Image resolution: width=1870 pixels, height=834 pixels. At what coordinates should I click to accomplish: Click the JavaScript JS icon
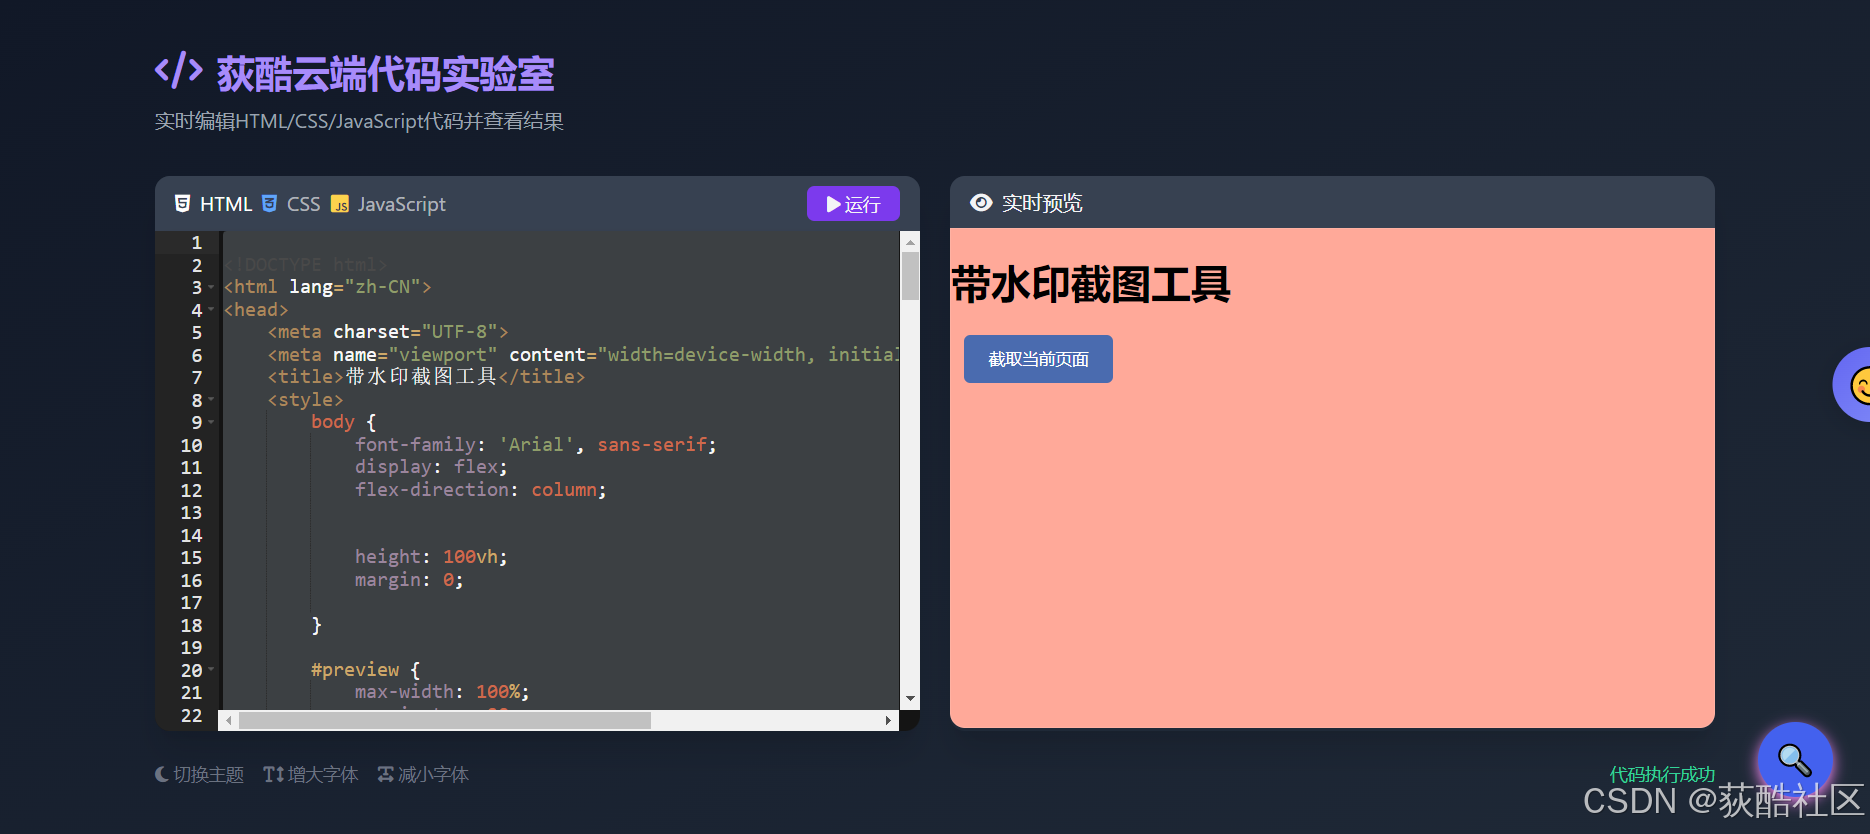pyautogui.click(x=340, y=204)
